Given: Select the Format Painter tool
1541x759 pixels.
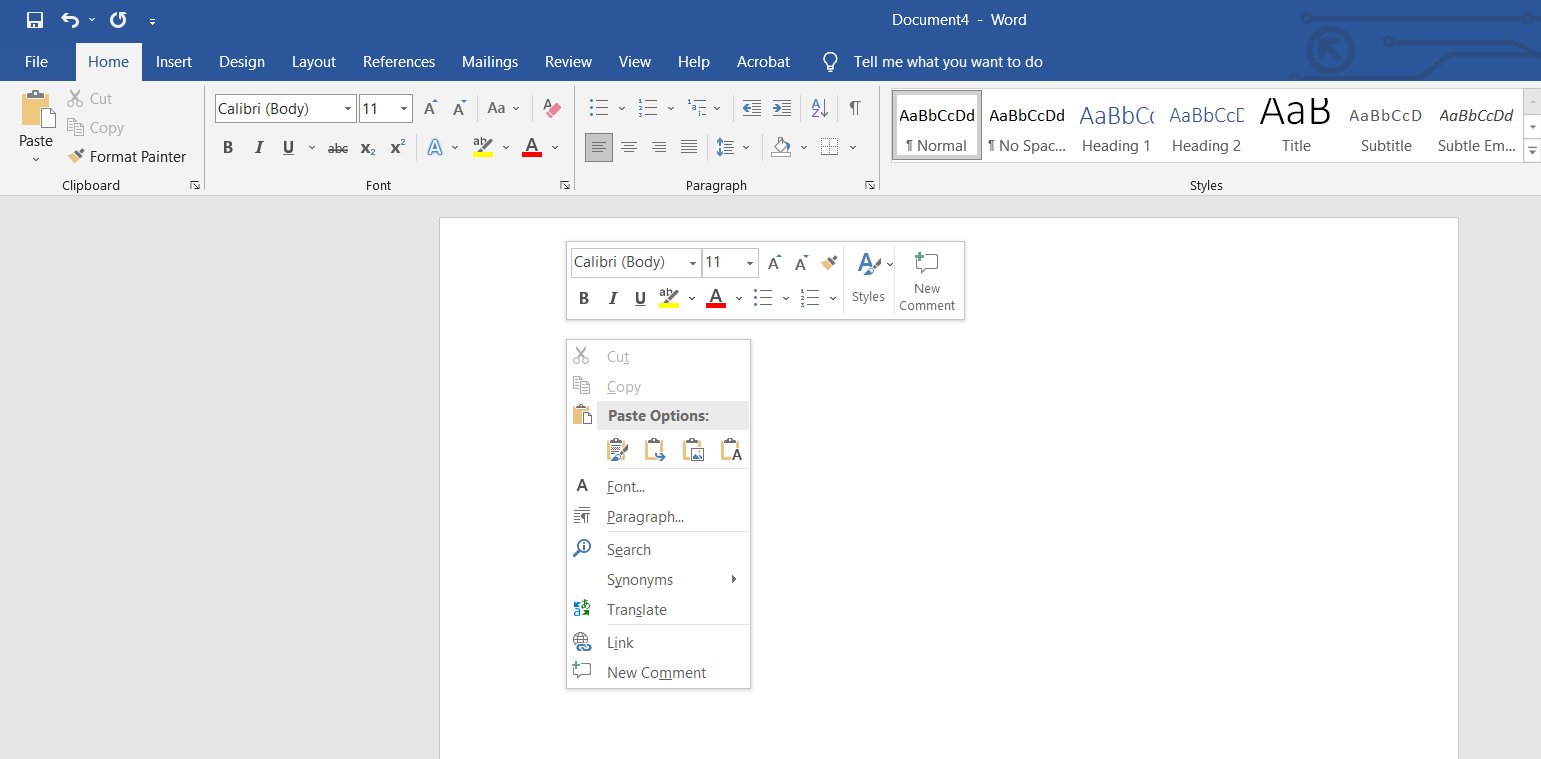Looking at the screenshot, I should click(127, 156).
